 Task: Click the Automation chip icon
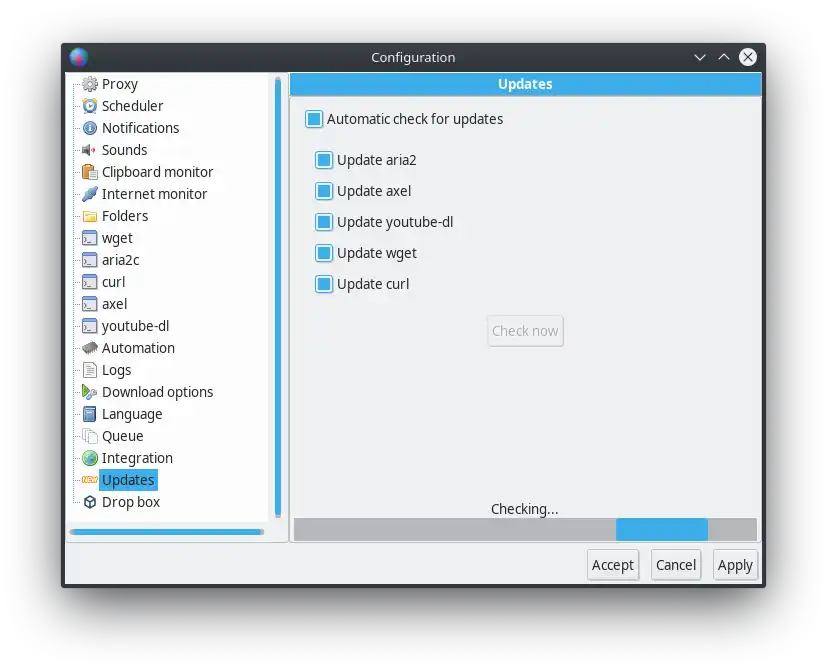[90, 348]
